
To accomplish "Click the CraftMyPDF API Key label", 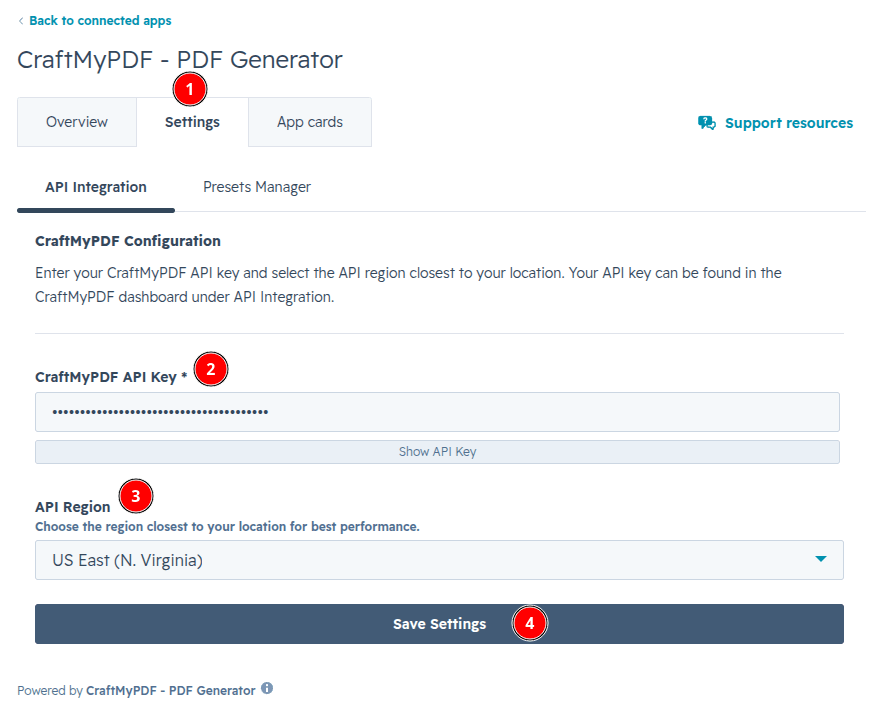I will [111, 377].
